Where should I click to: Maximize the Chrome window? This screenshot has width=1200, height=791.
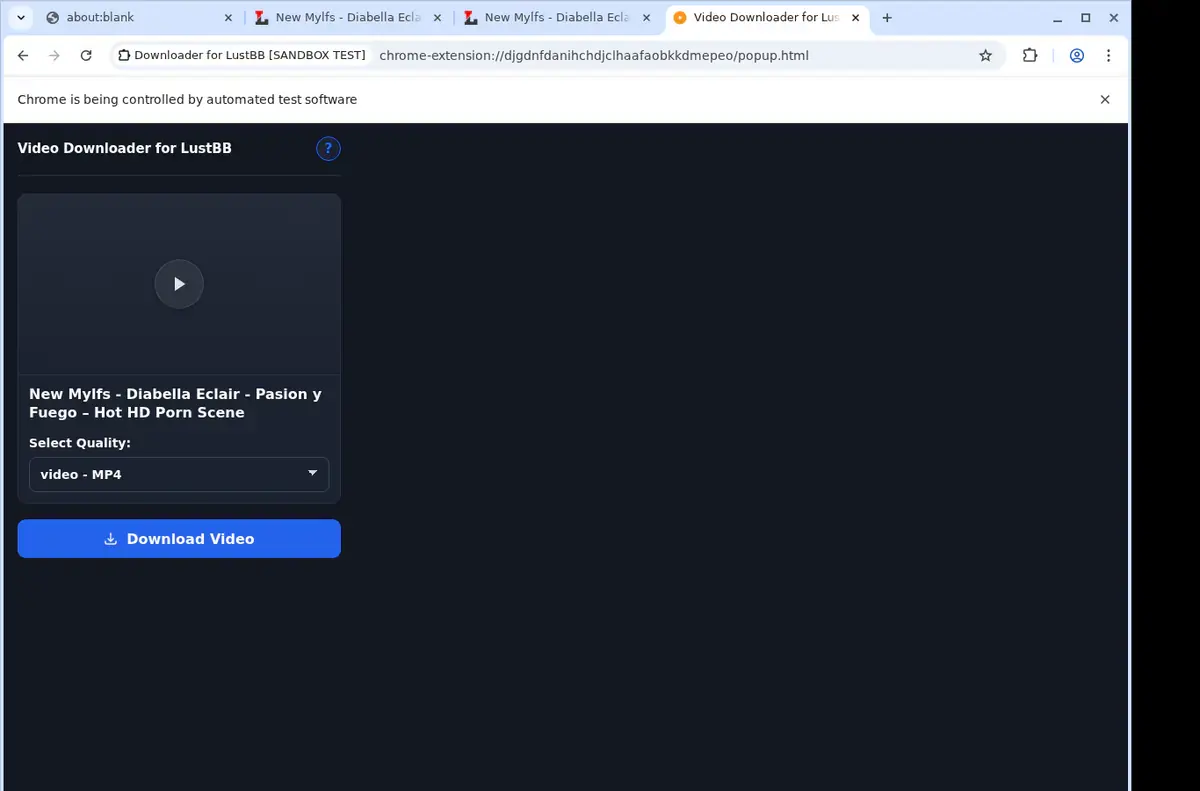(1086, 17)
